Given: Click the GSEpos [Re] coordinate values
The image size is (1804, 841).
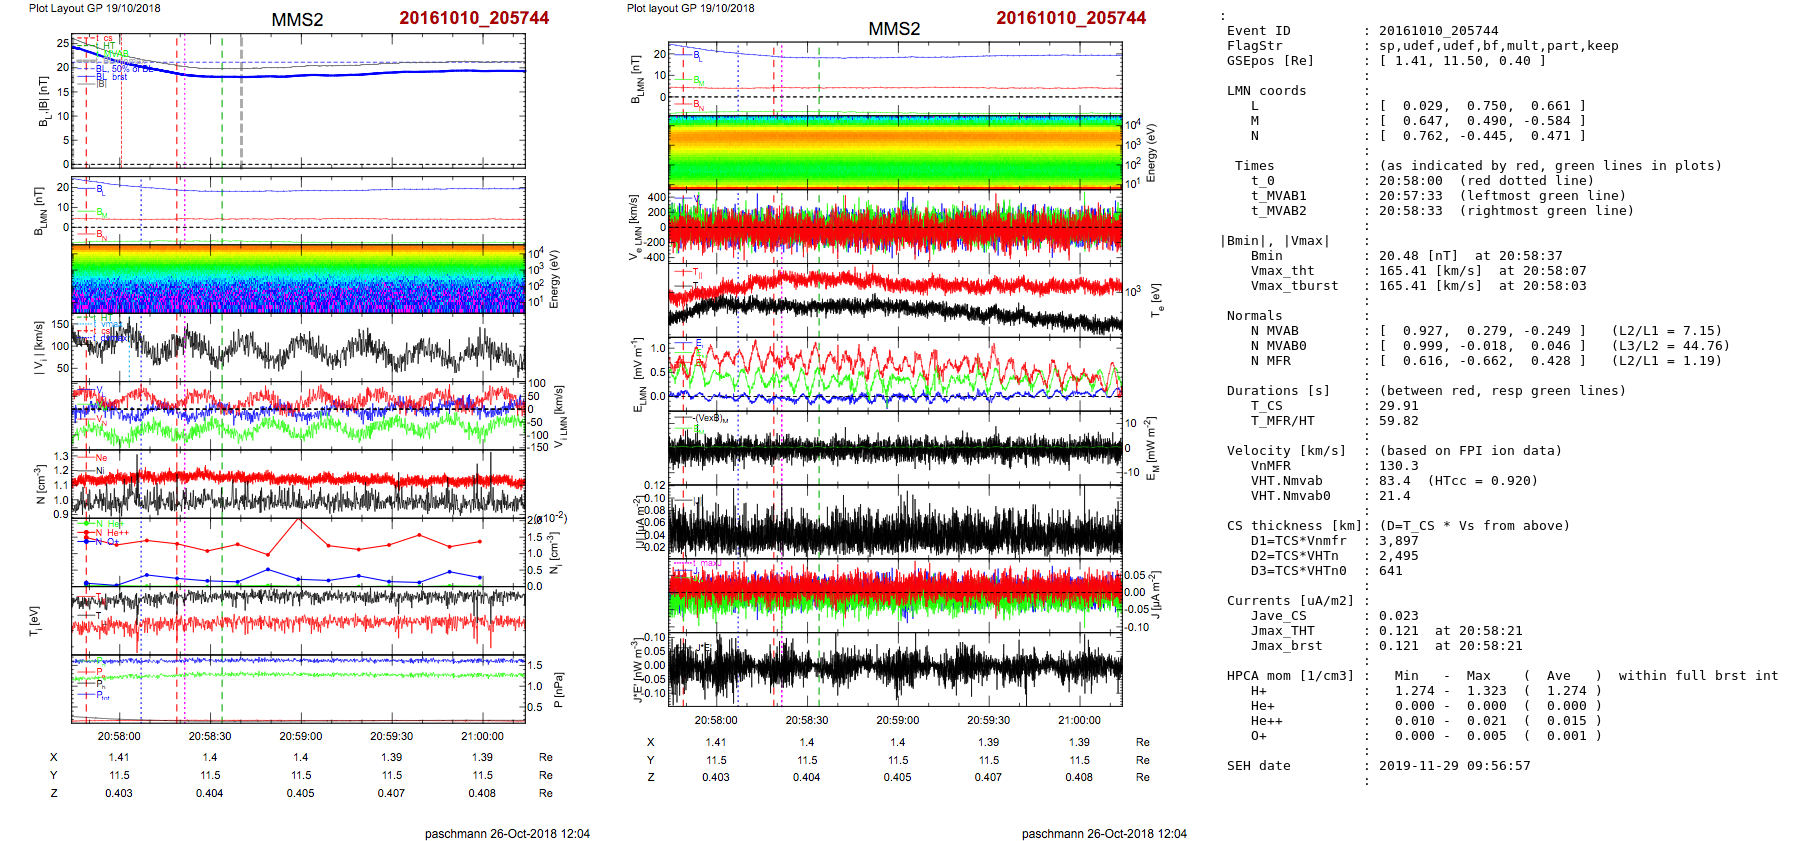Looking at the screenshot, I should (1461, 61).
